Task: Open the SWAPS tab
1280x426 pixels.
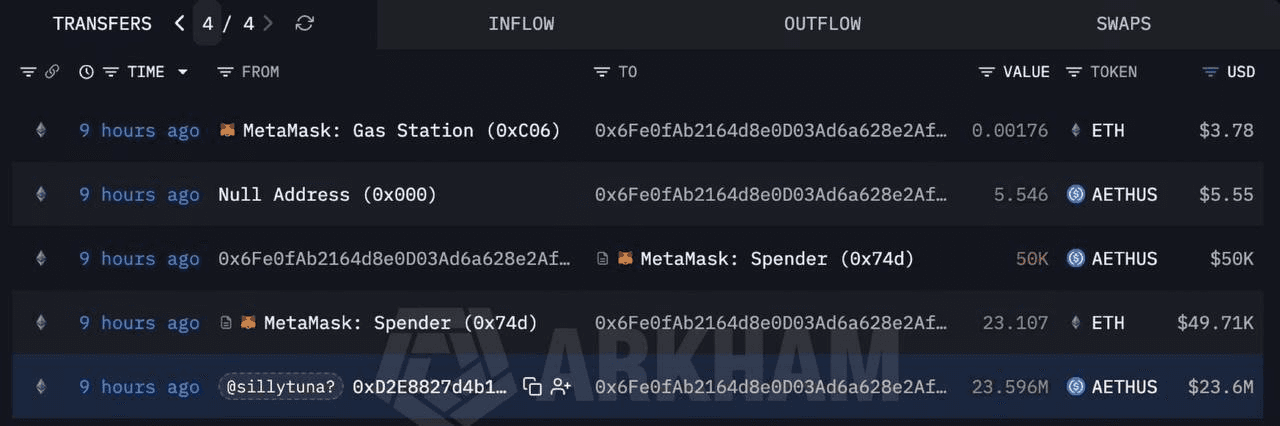Action: tap(1123, 24)
